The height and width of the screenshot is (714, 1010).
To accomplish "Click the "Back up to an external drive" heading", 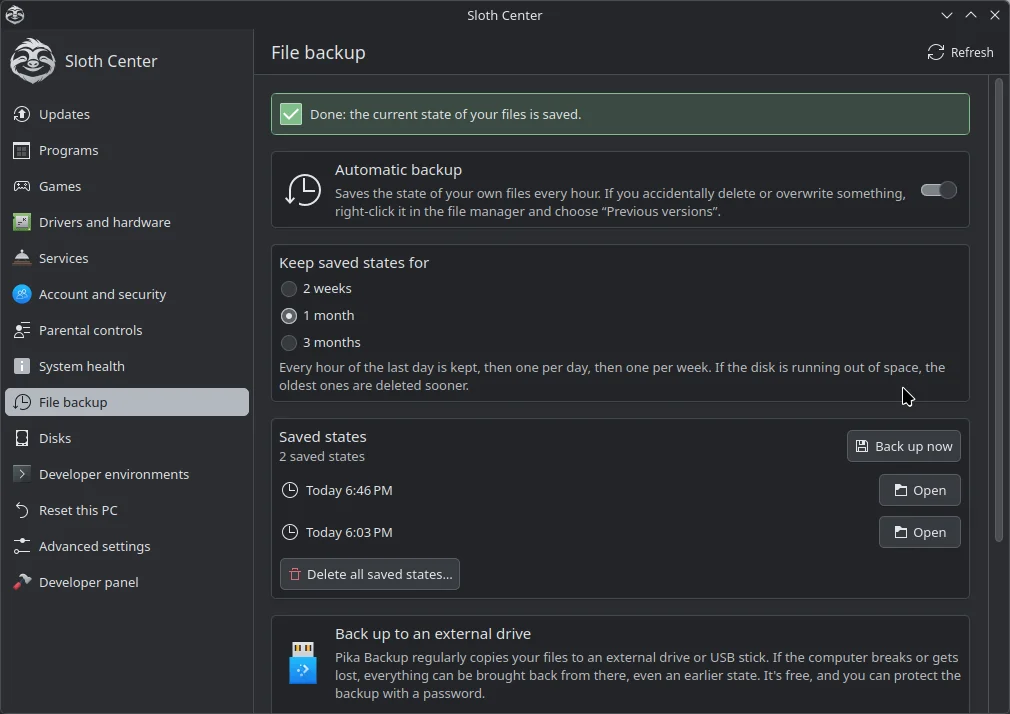I will [433, 634].
